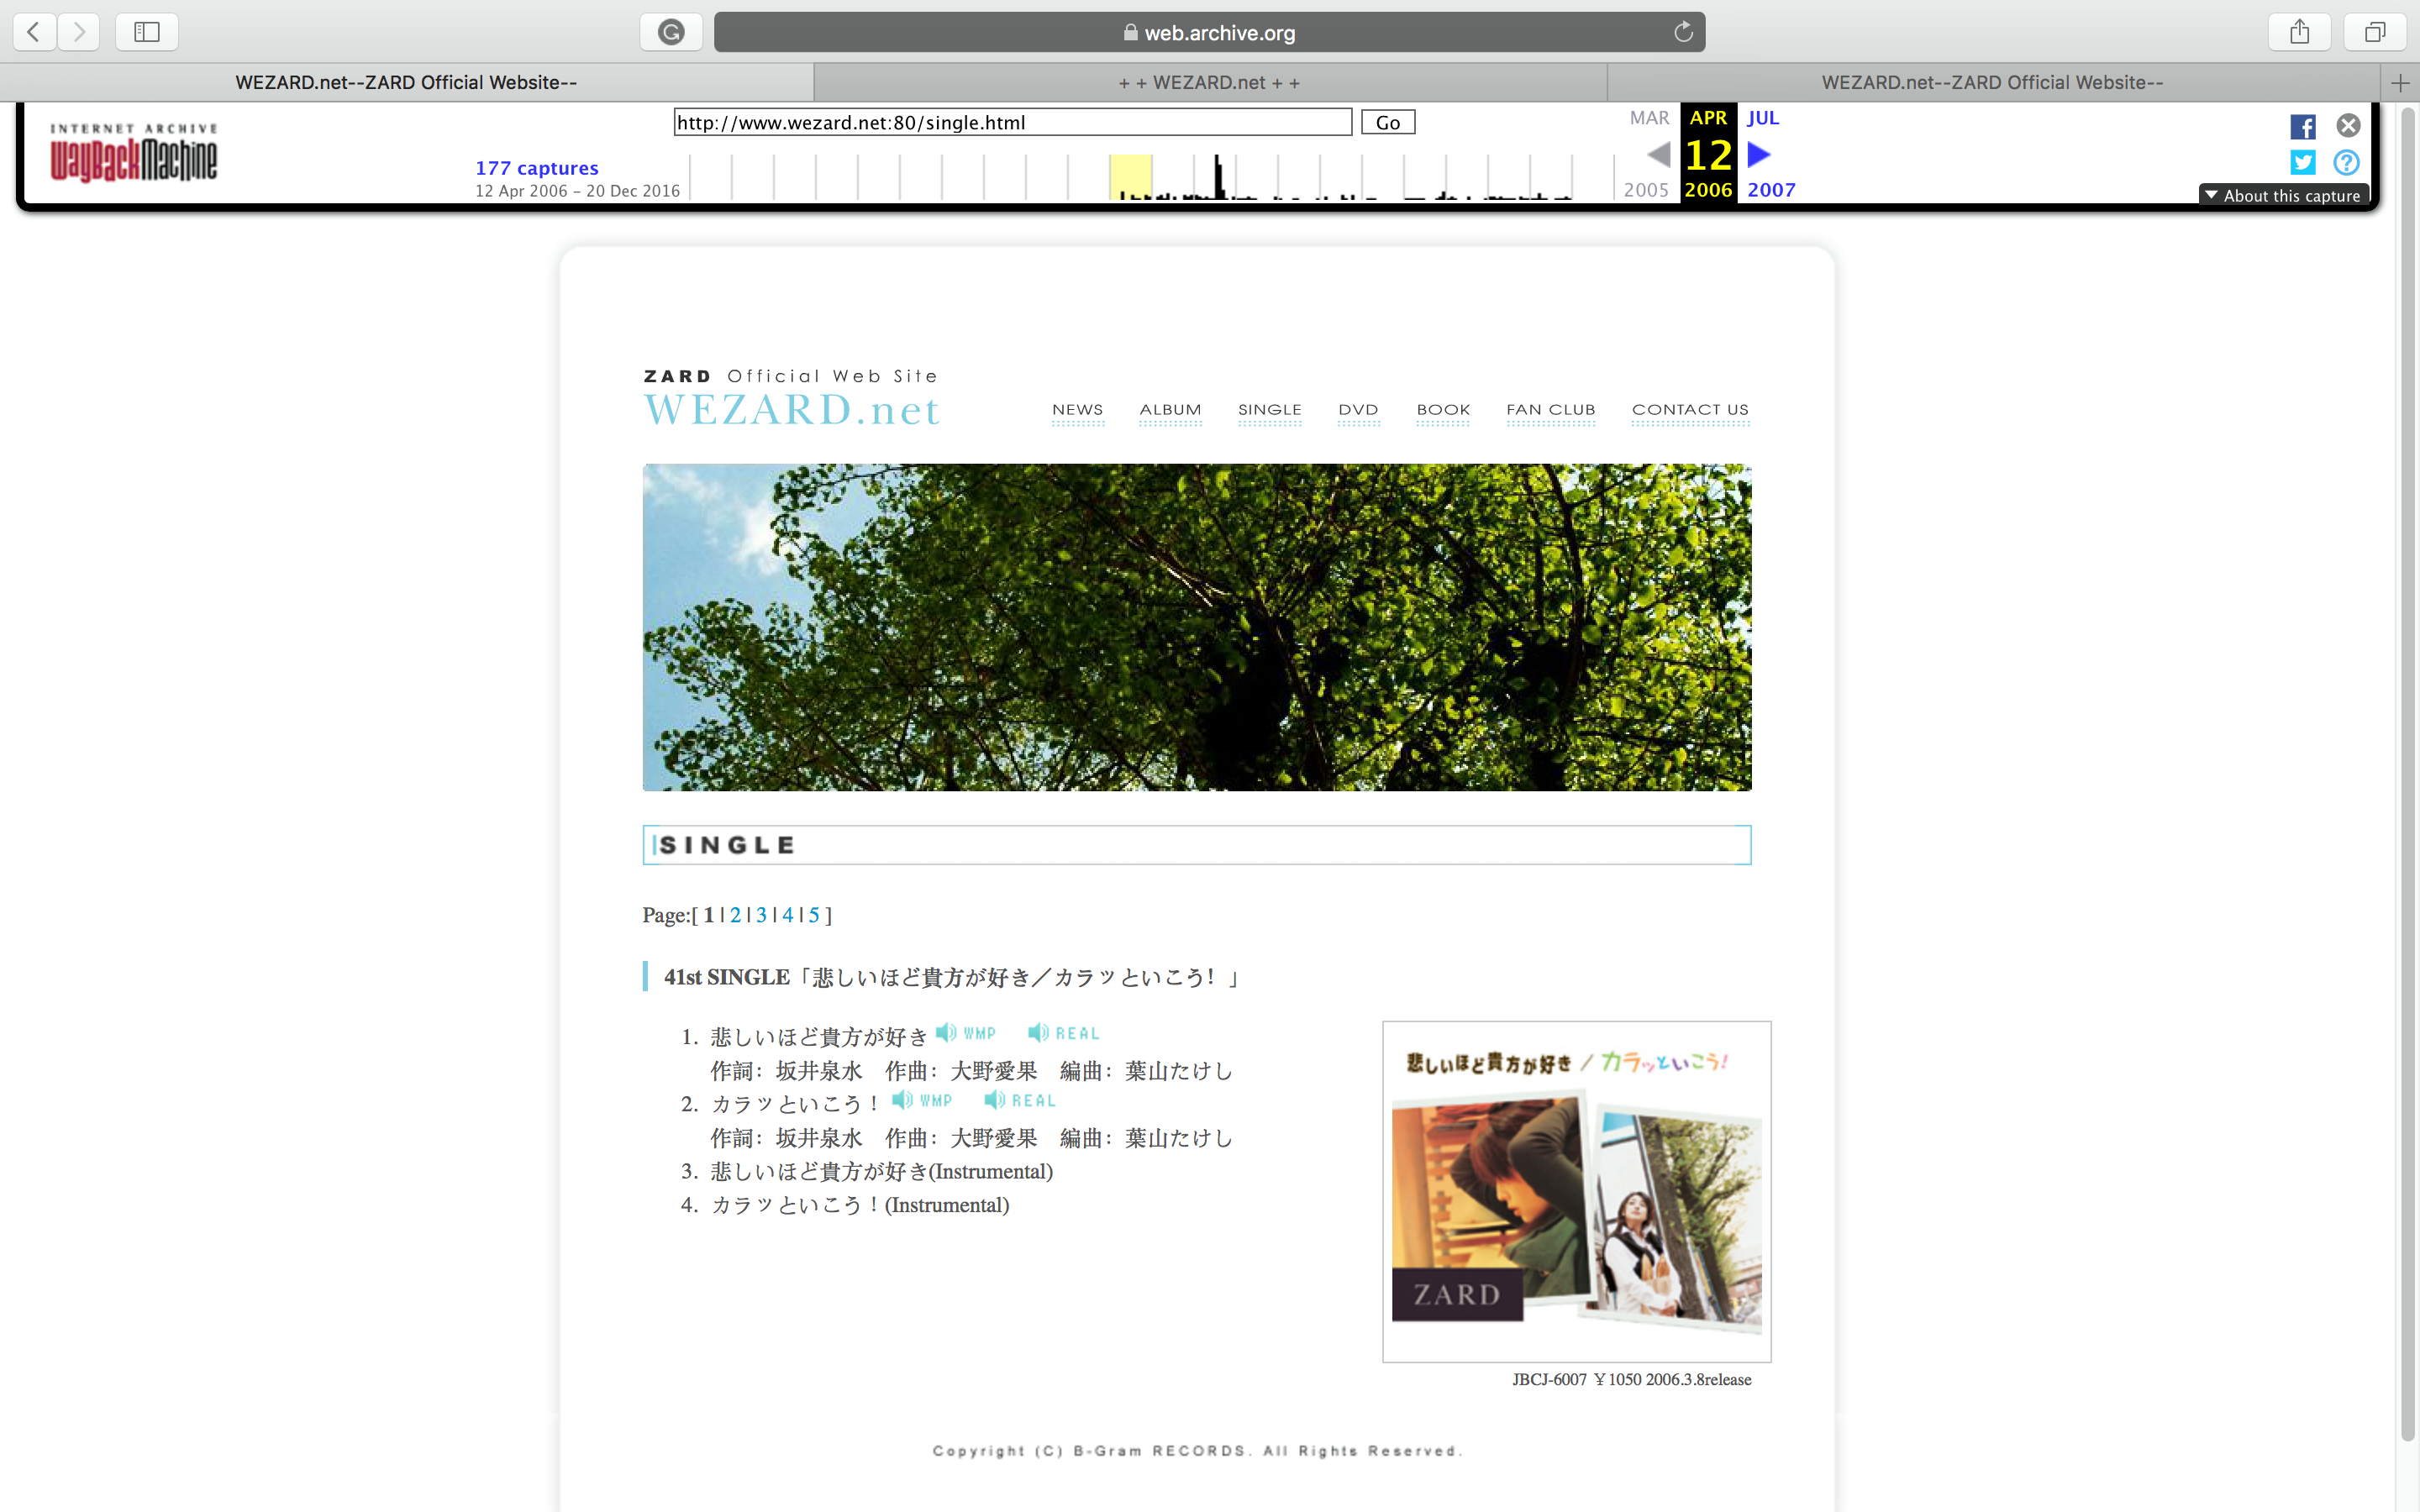Click the Go button beside URL field

click(x=1387, y=122)
